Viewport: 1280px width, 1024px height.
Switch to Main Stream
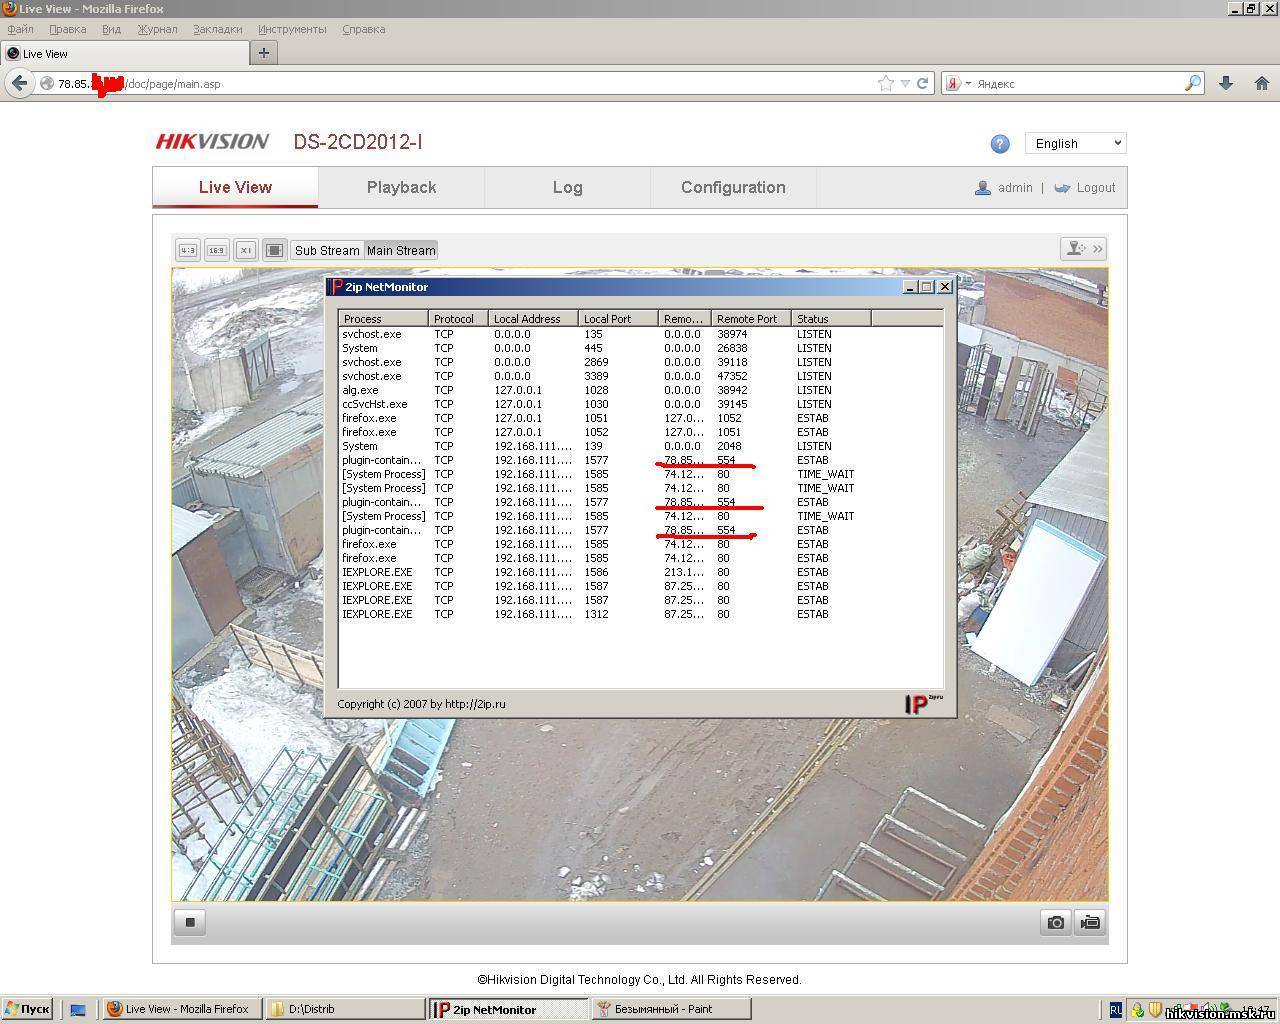point(401,250)
